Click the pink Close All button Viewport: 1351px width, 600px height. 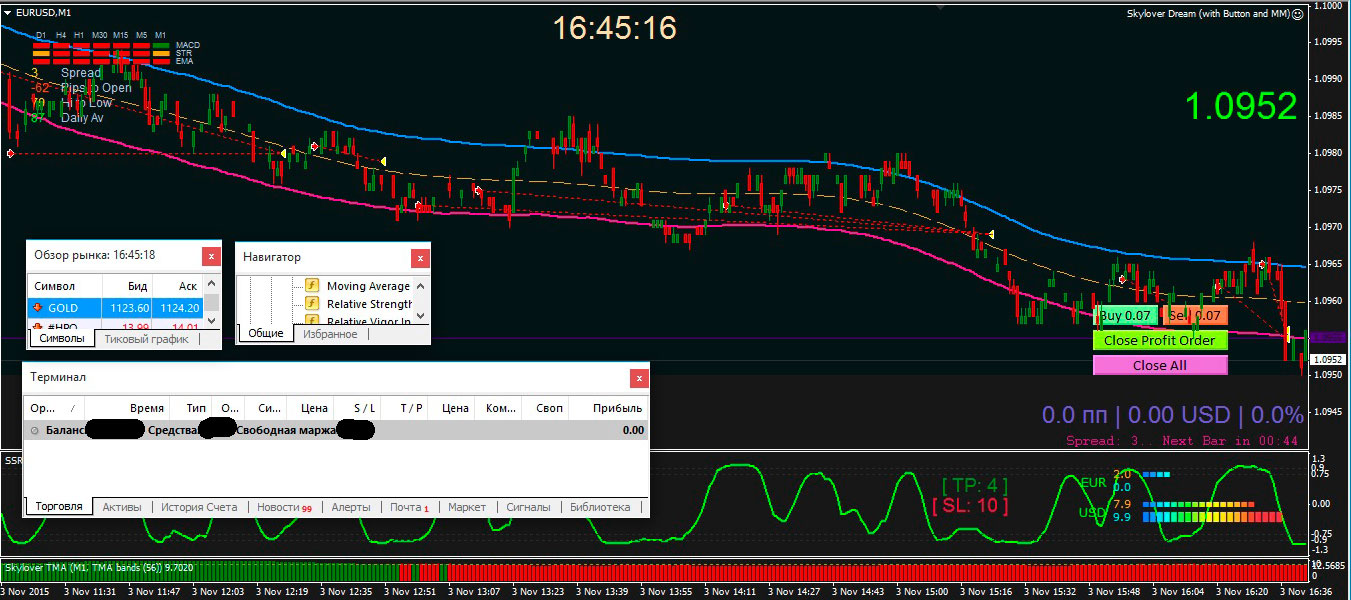(x=1160, y=365)
